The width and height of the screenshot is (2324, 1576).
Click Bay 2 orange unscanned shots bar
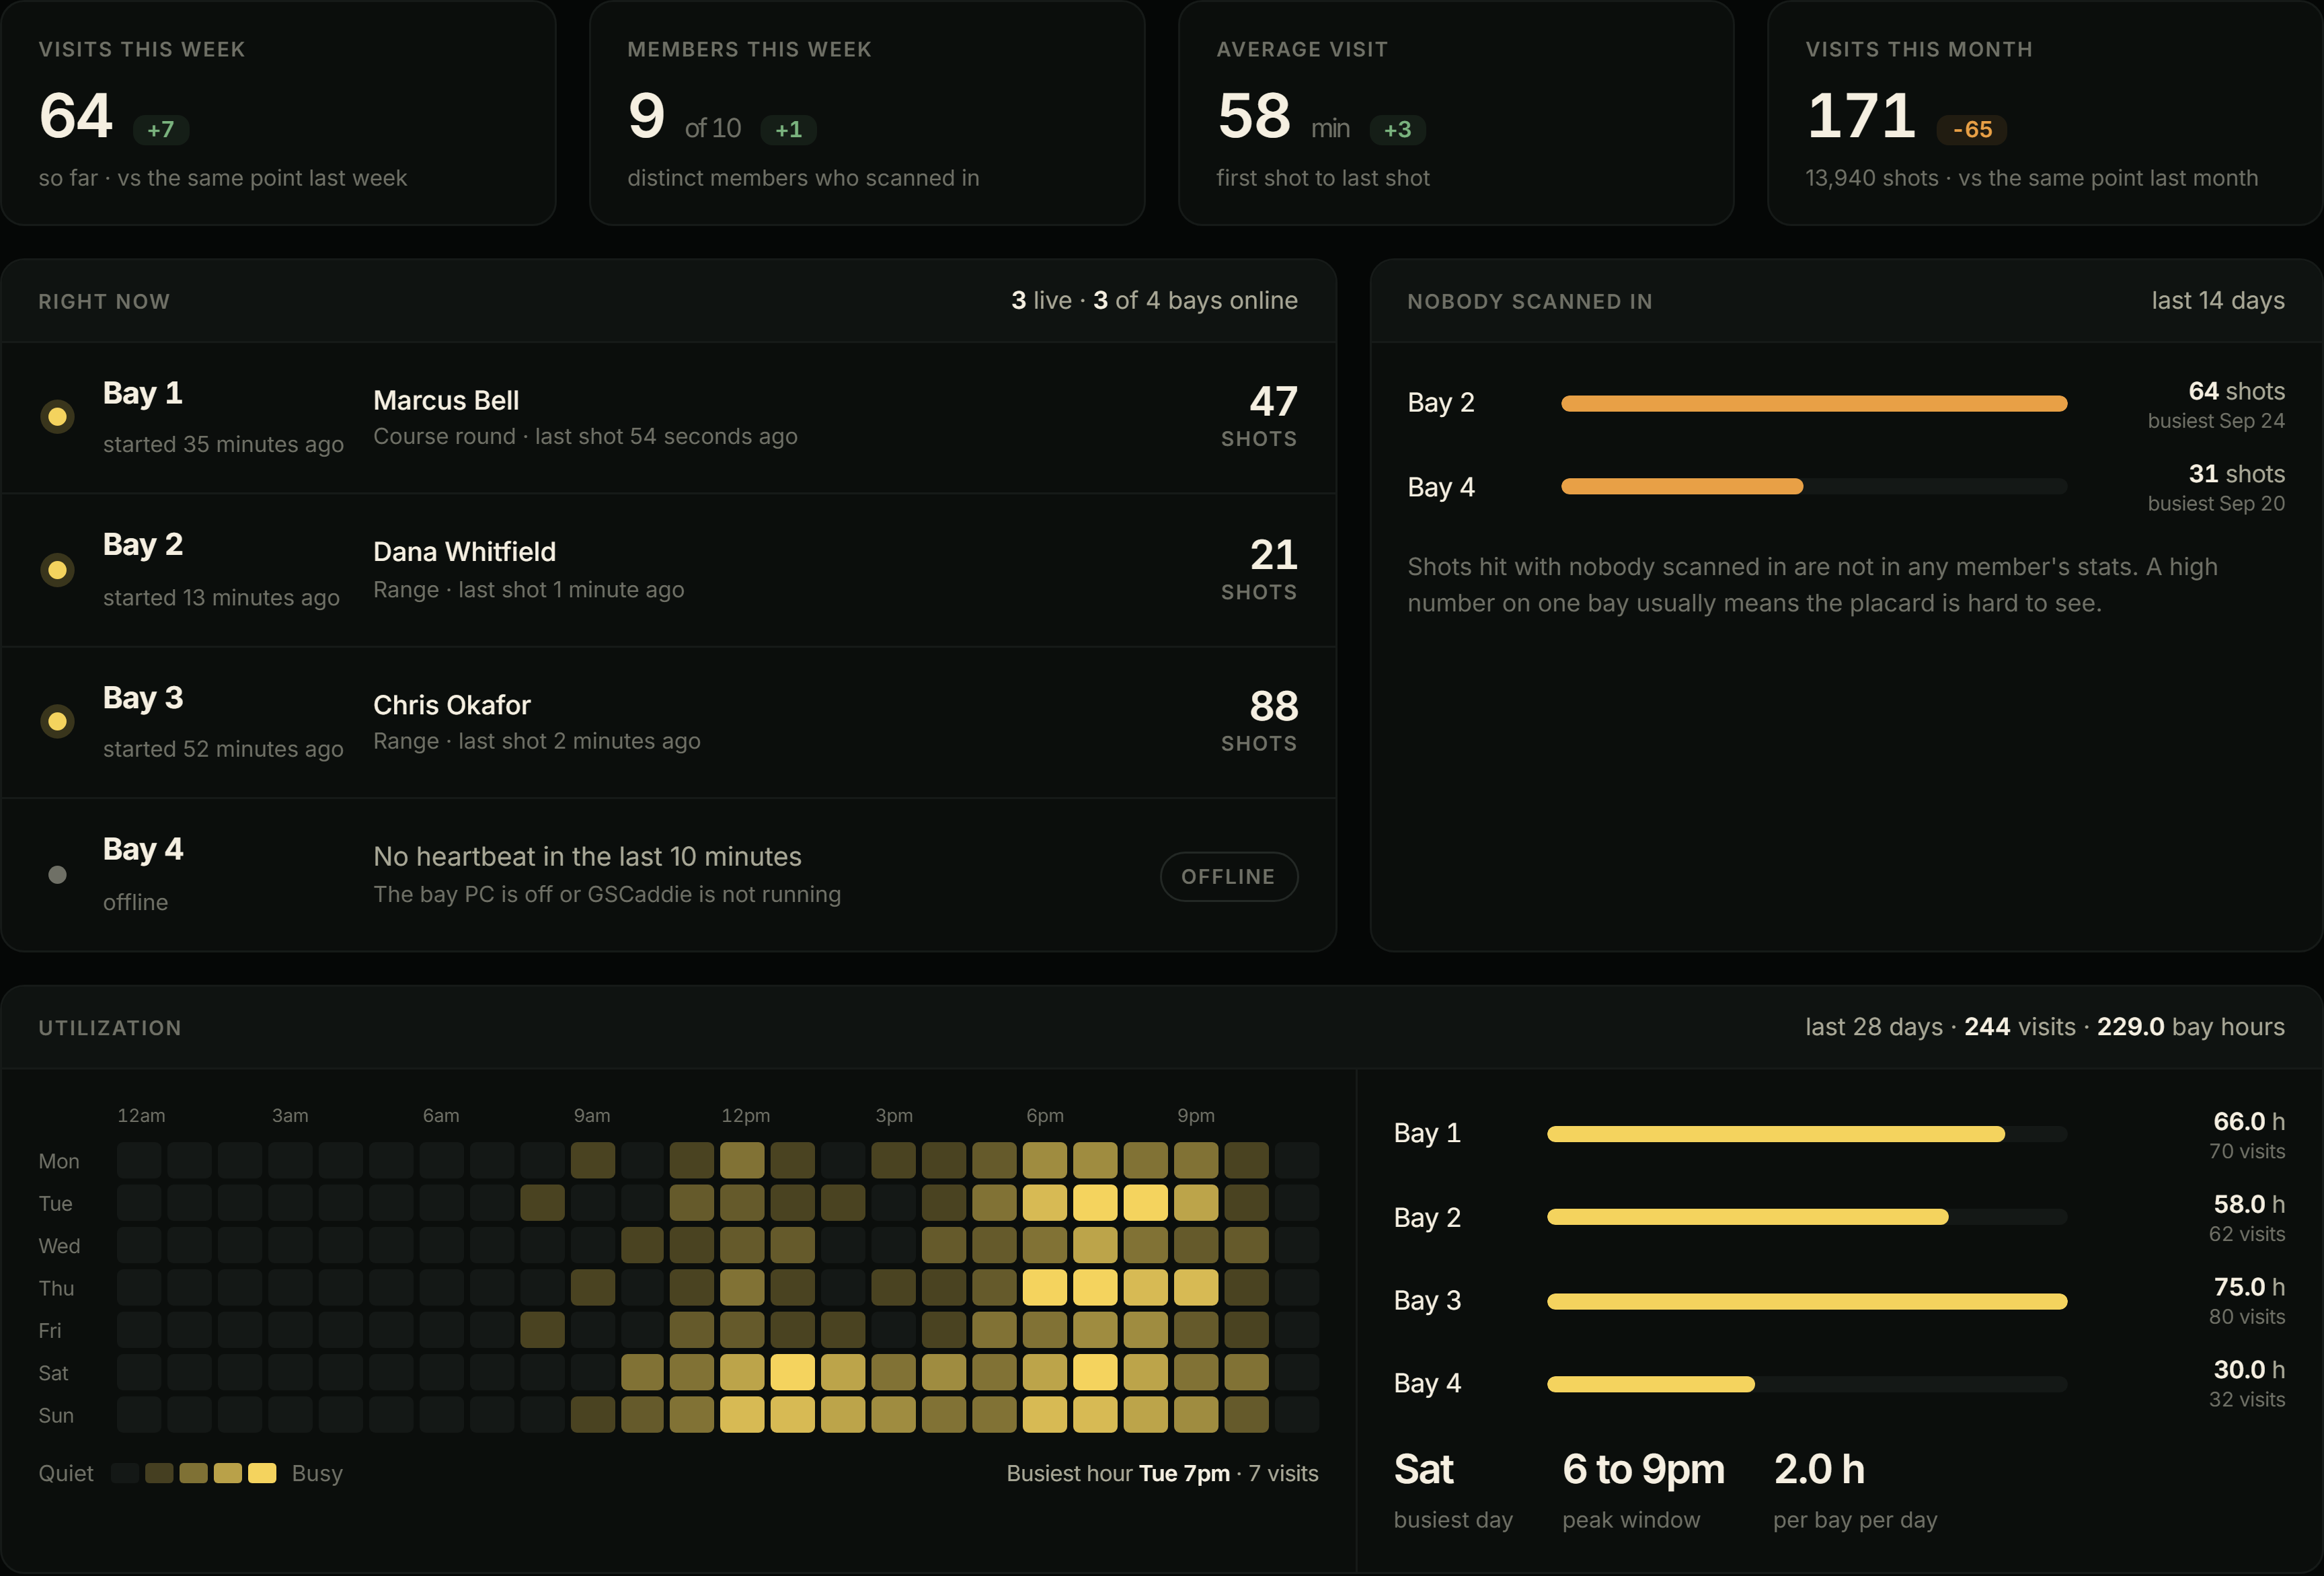1813,403
